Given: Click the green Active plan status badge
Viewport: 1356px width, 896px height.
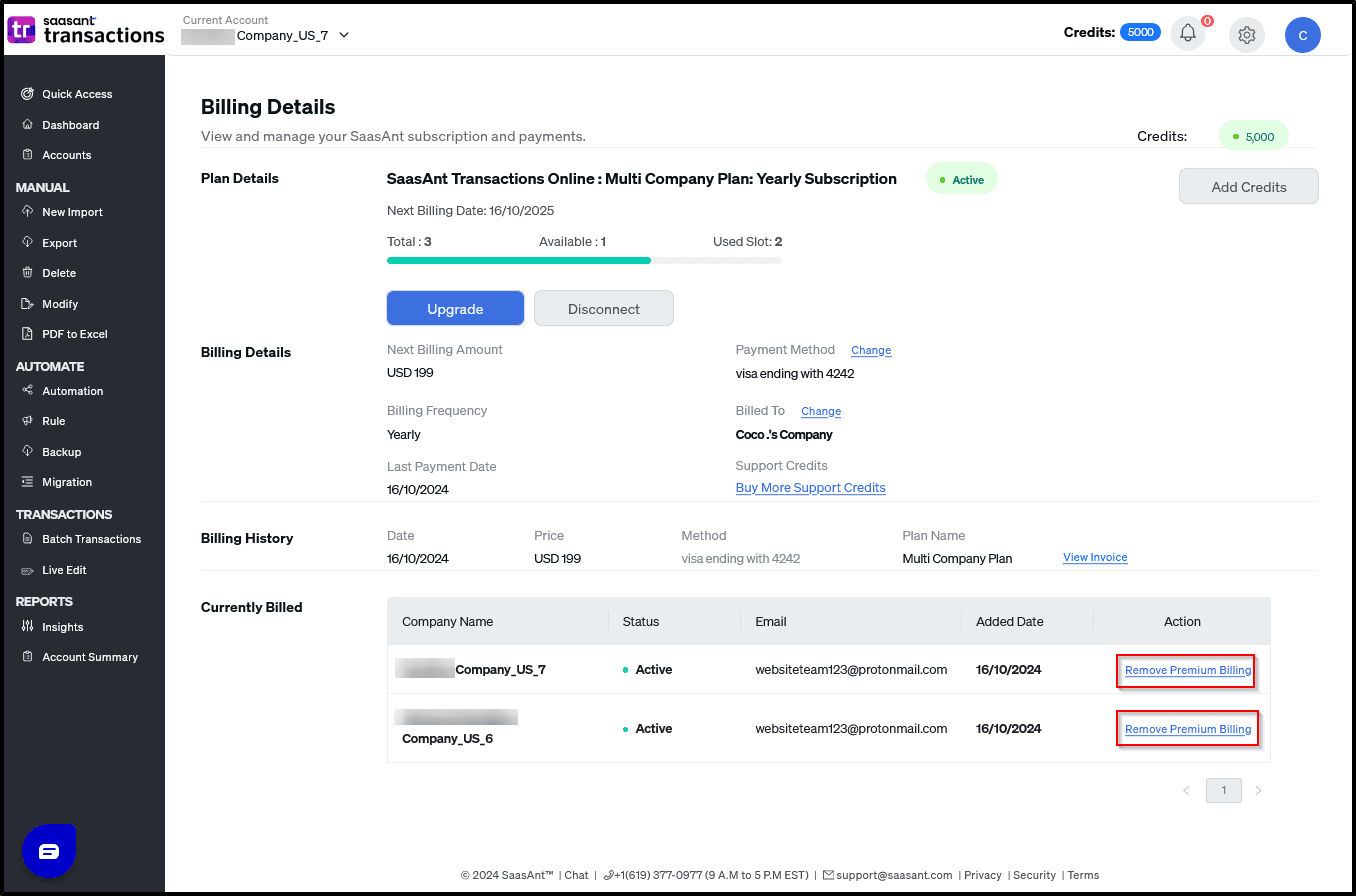Looking at the screenshot, I should 962,180.
